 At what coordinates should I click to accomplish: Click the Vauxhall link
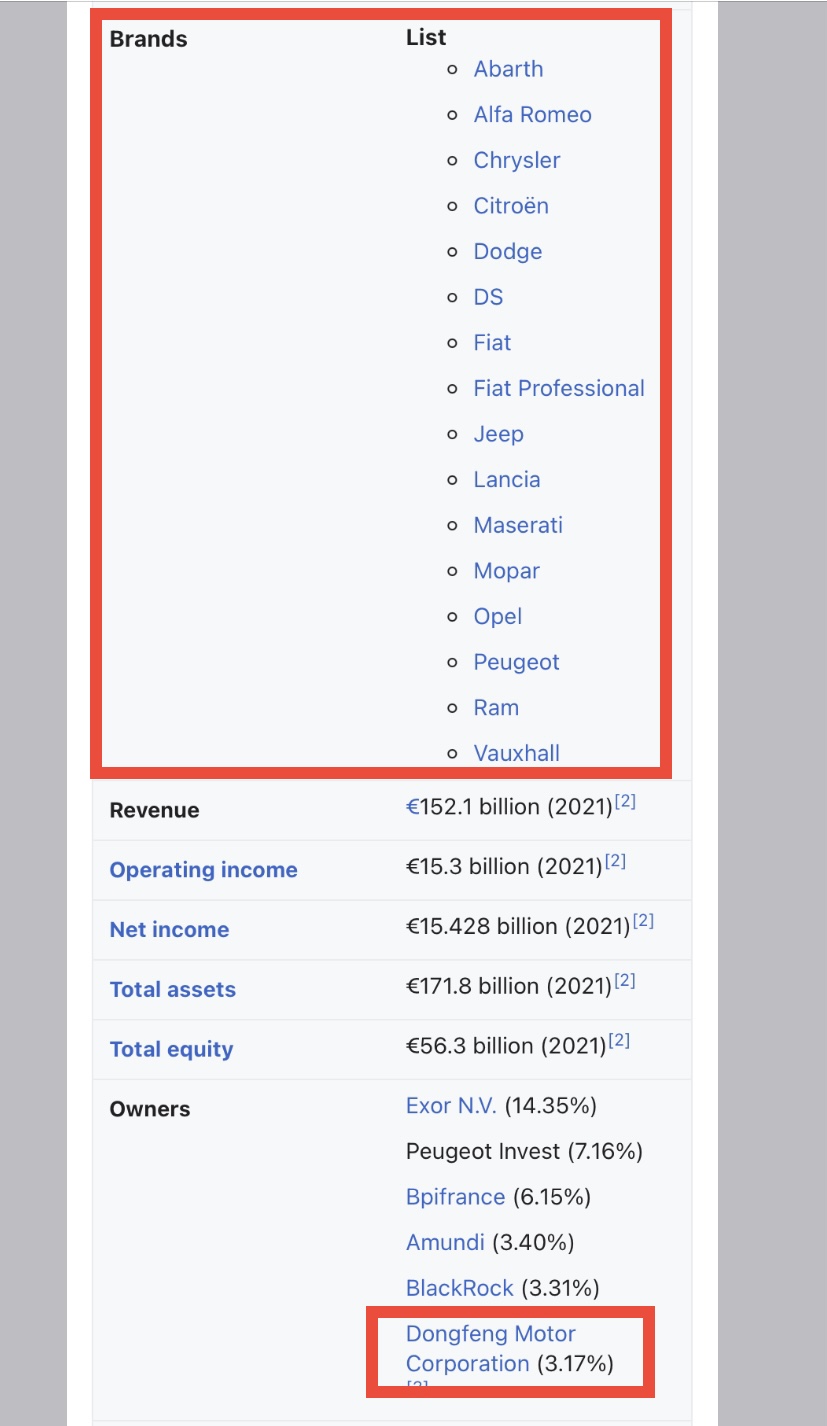click(x=516, y=753)
